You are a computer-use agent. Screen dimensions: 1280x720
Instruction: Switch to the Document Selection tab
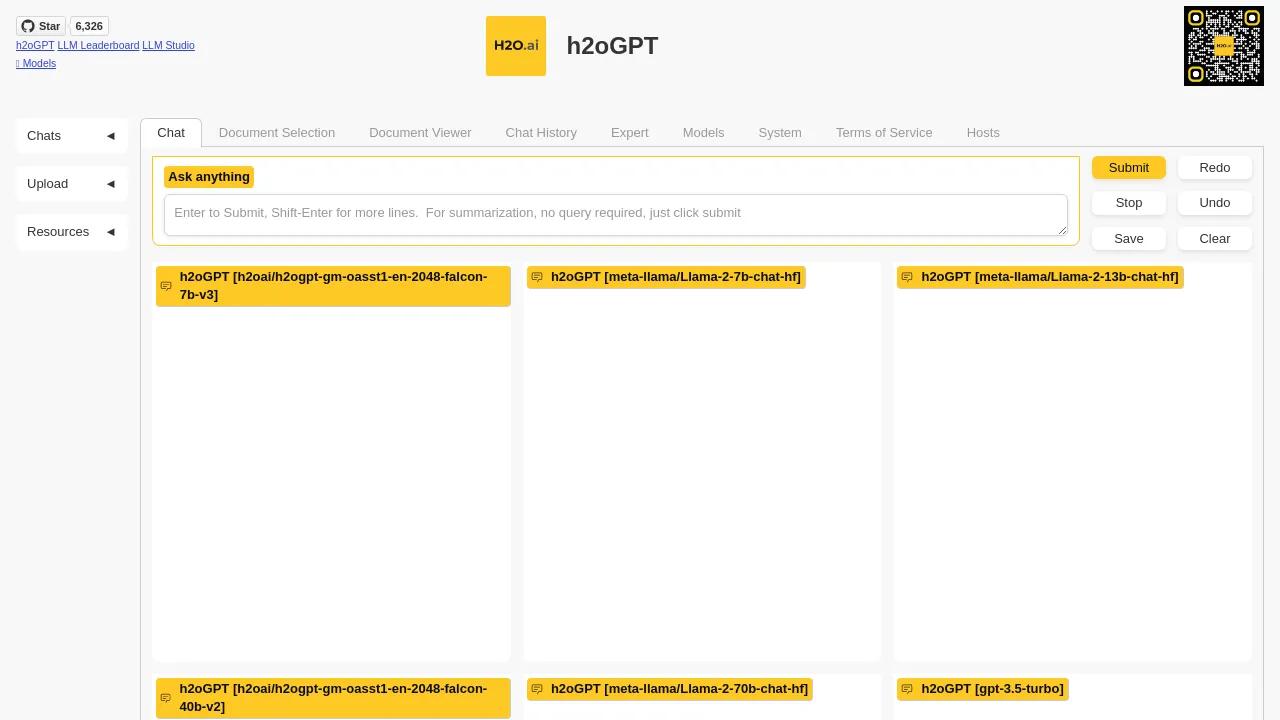pos(277,133)
